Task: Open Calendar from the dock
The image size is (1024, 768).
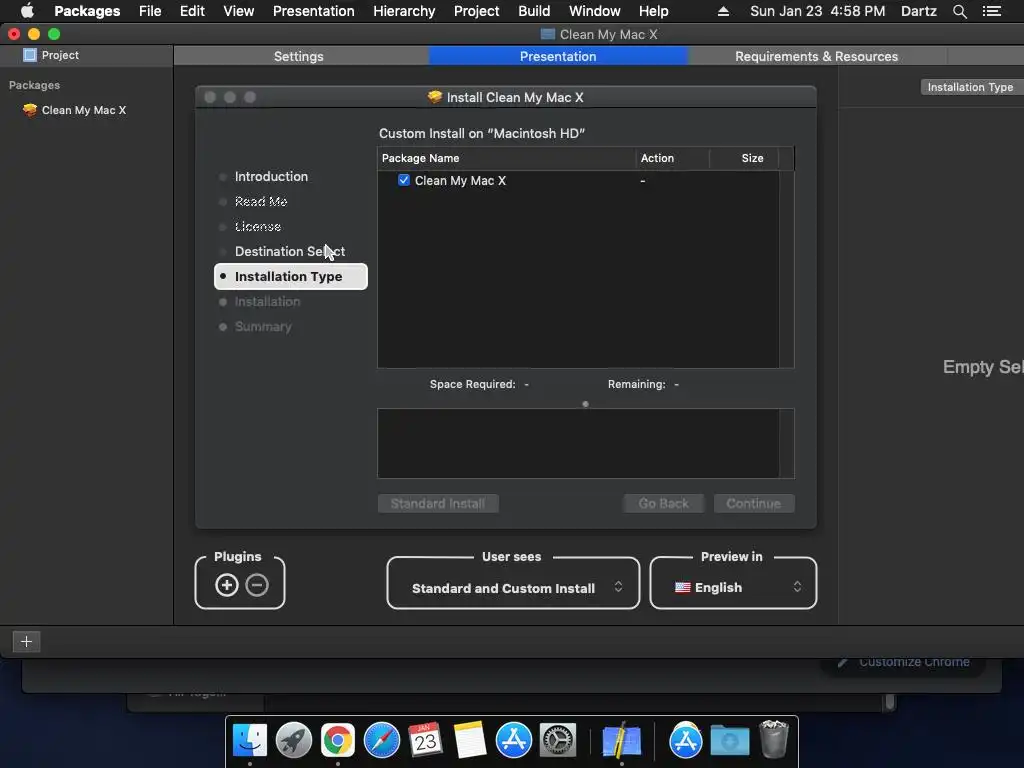Action: pyautogui.click(x=426, y=741)
